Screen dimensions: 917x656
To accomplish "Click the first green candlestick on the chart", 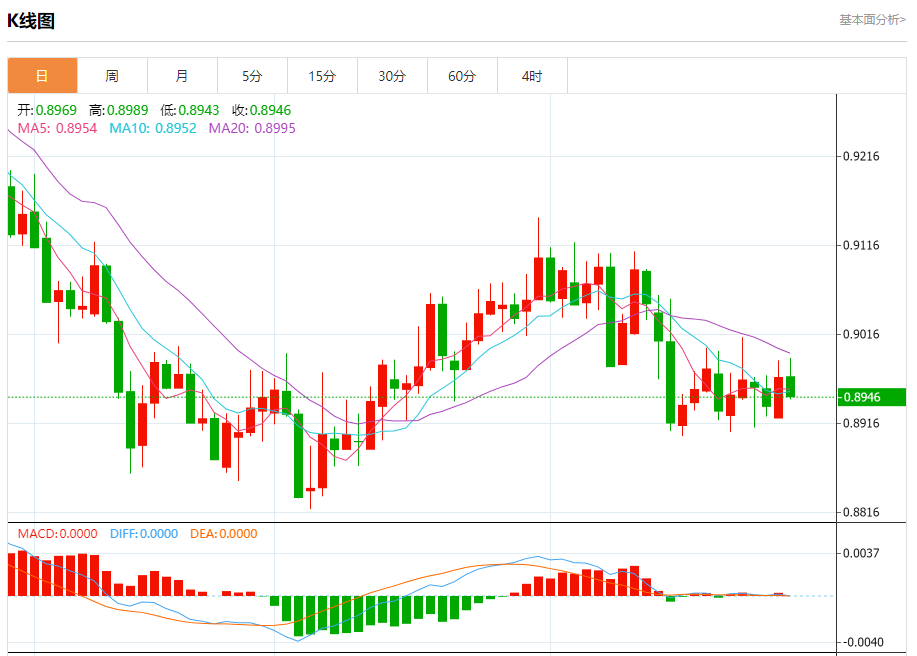I will coord(11,210).
